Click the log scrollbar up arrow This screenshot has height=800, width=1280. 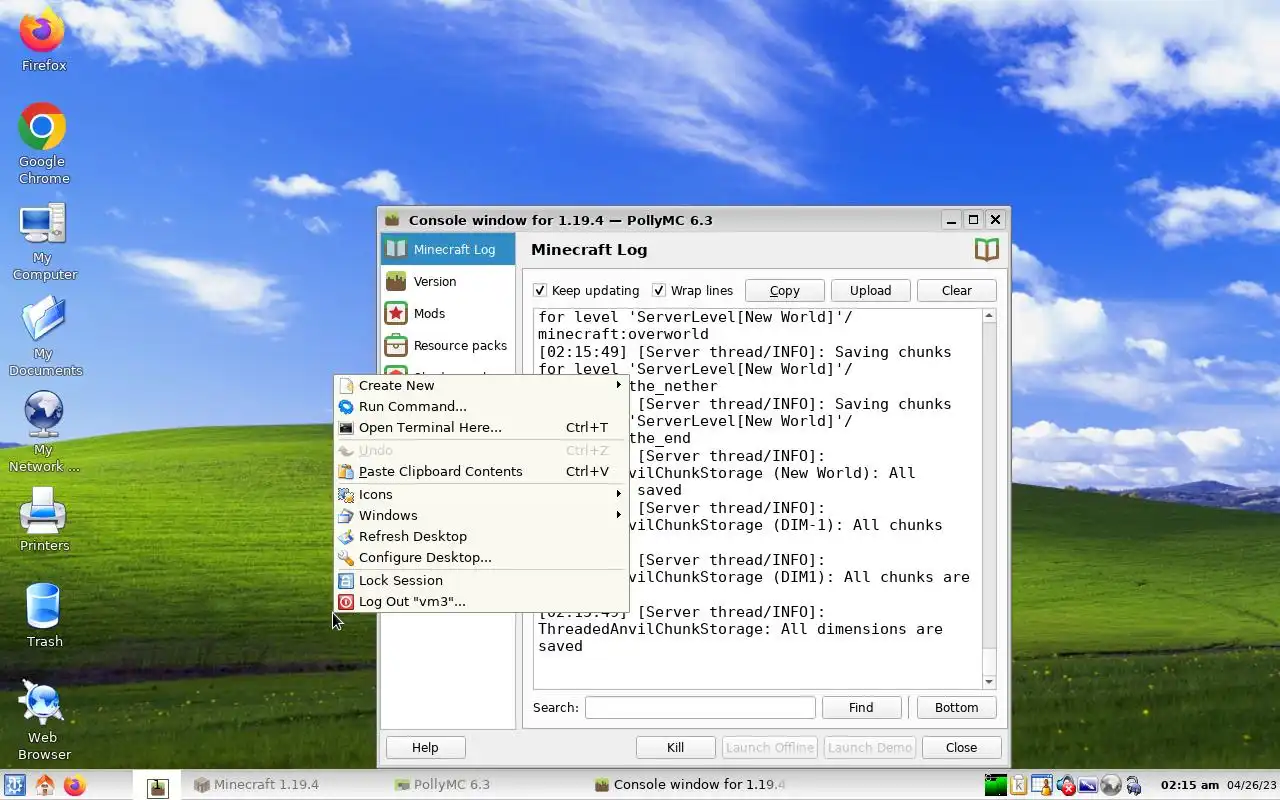click(989, 316)
